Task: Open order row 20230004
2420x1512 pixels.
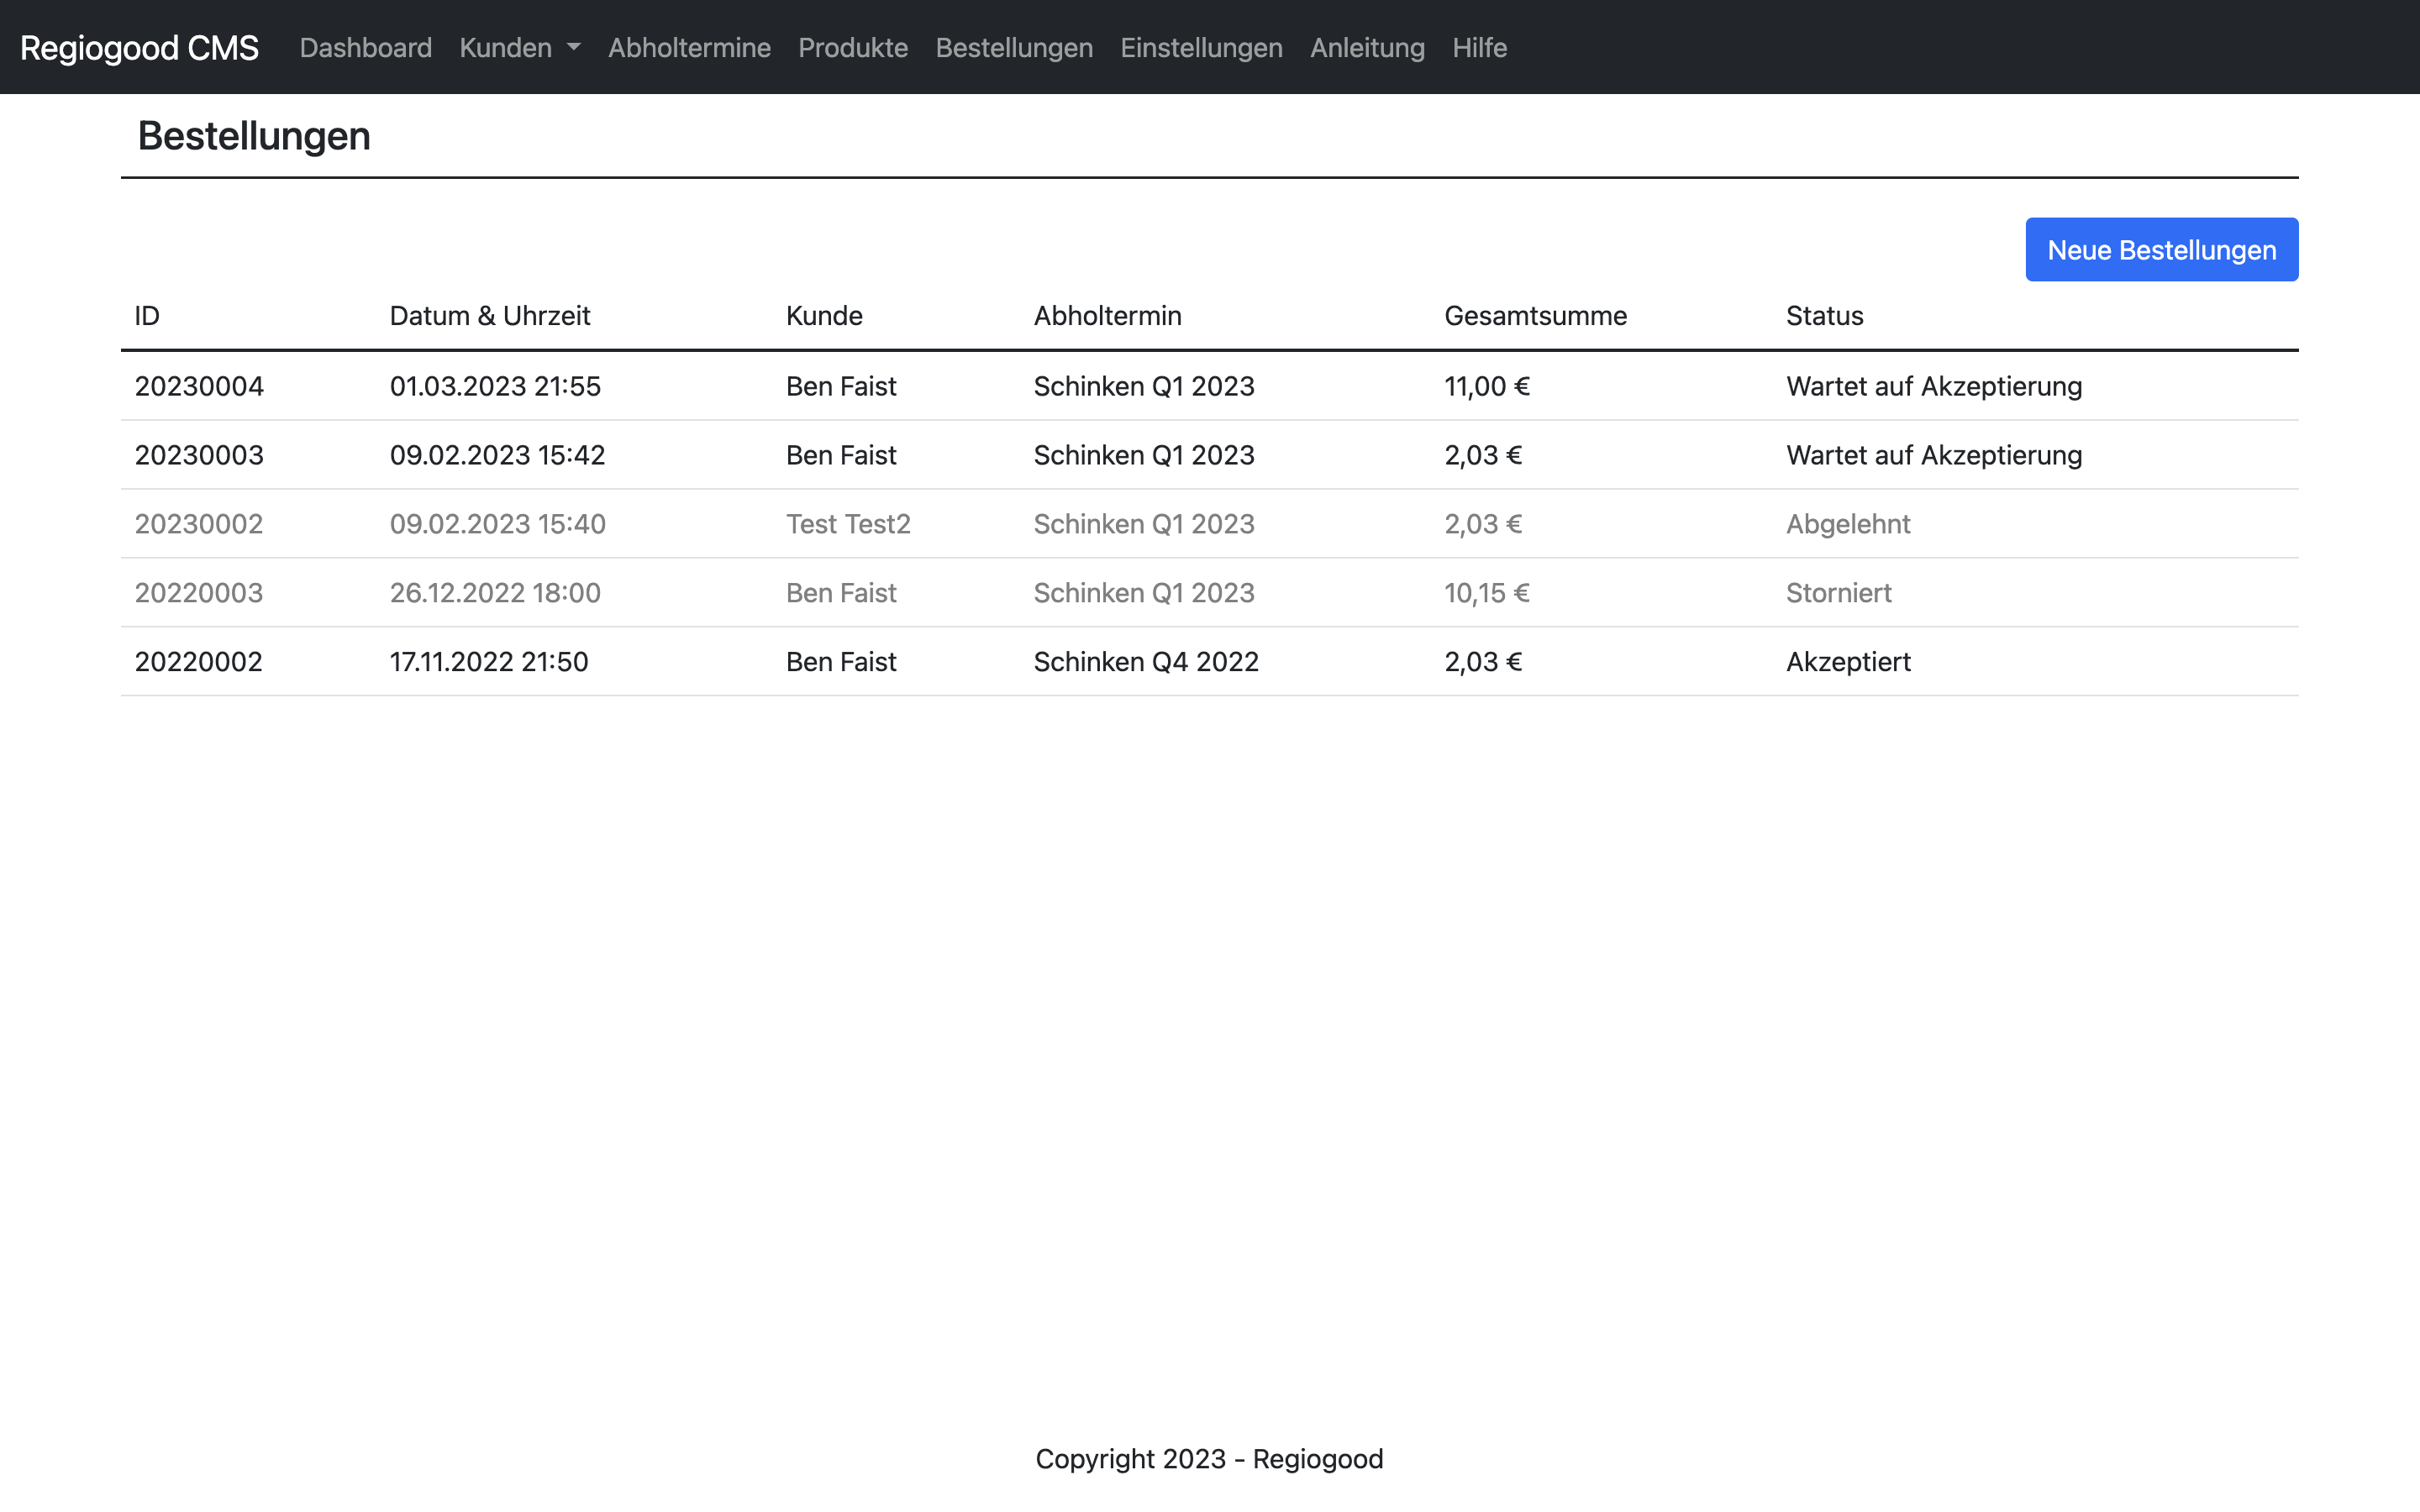Action: click(199, 386)
